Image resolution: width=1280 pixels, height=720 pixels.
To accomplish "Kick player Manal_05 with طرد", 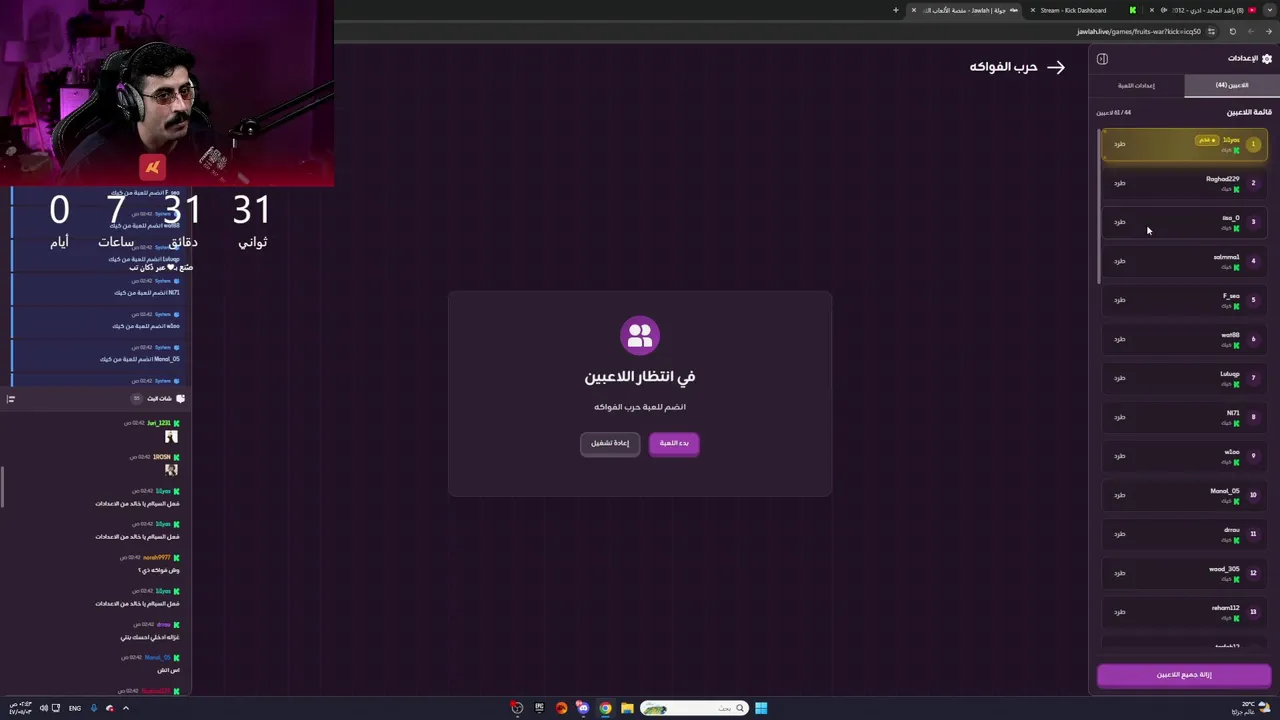I will [1120, 495].
